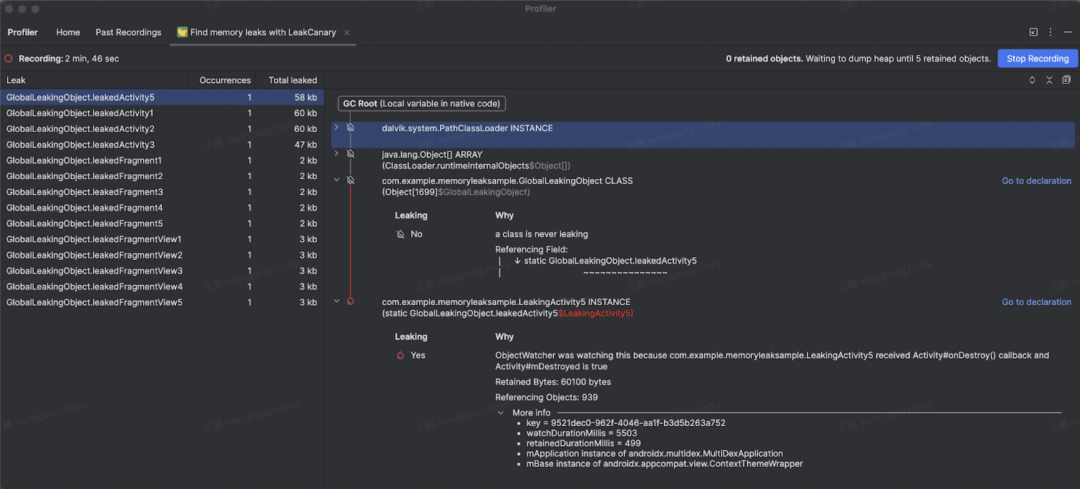Screen dimensions: 1080x489
Task: Open the profiler window mode icon
Action: pos(1034,32)
